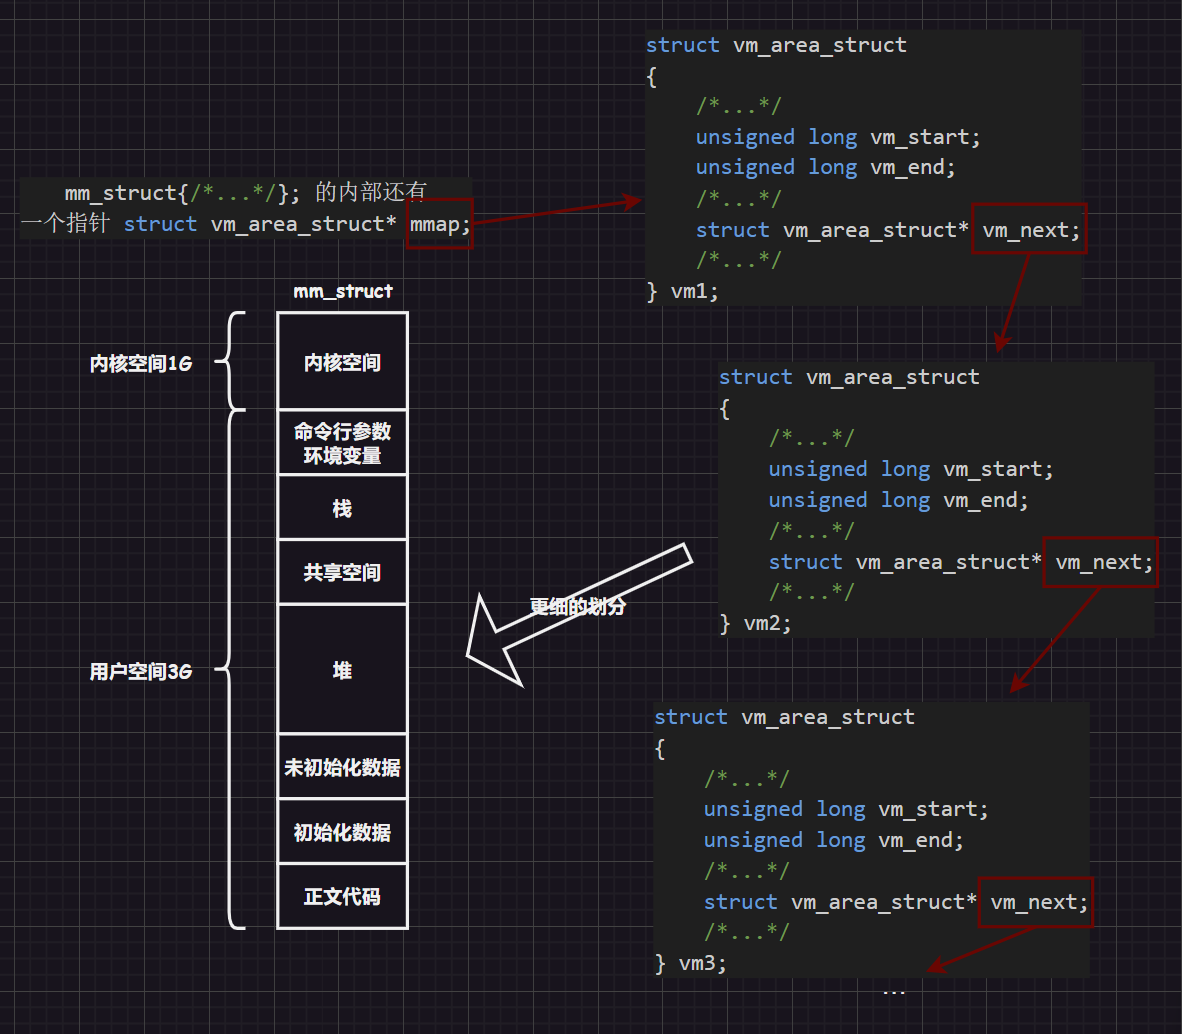This screenshot has width=1182, height=1034.
Task: Click the 内核空间1G label
Action: [141, 364]
